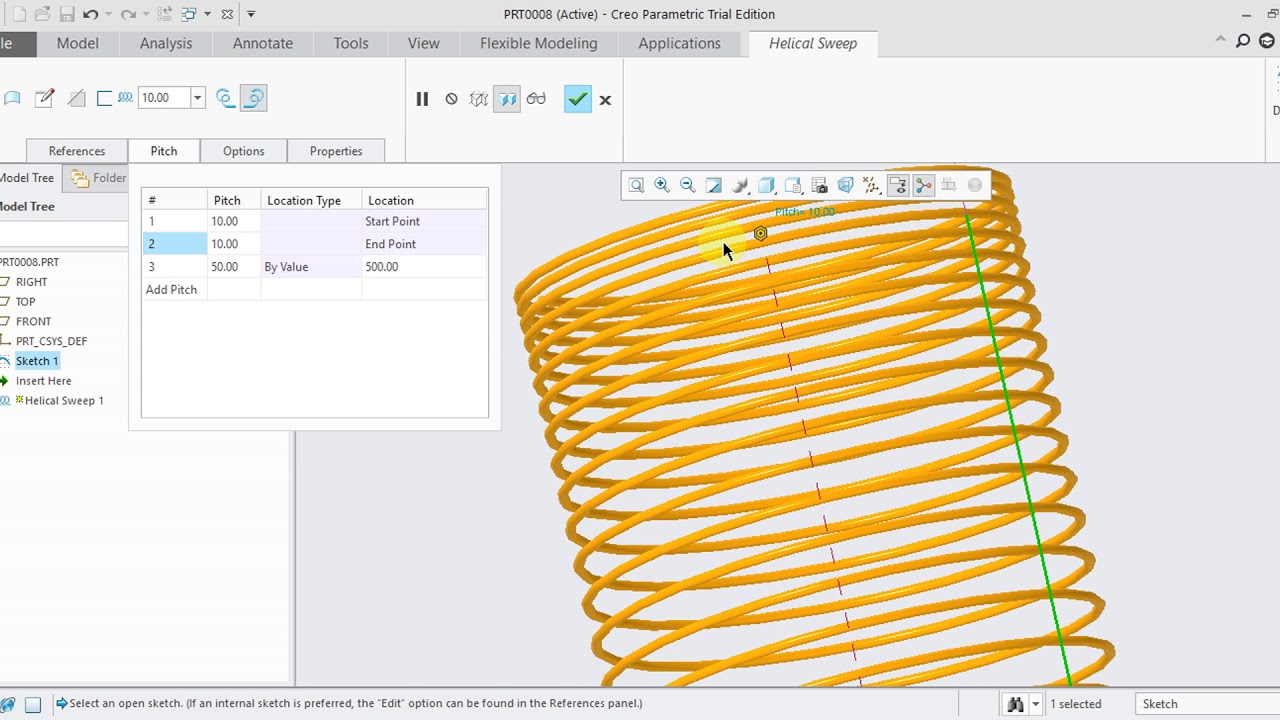Open the Properties panel tab
This screenshot has height=720, width=1280.
click(336, 151)
